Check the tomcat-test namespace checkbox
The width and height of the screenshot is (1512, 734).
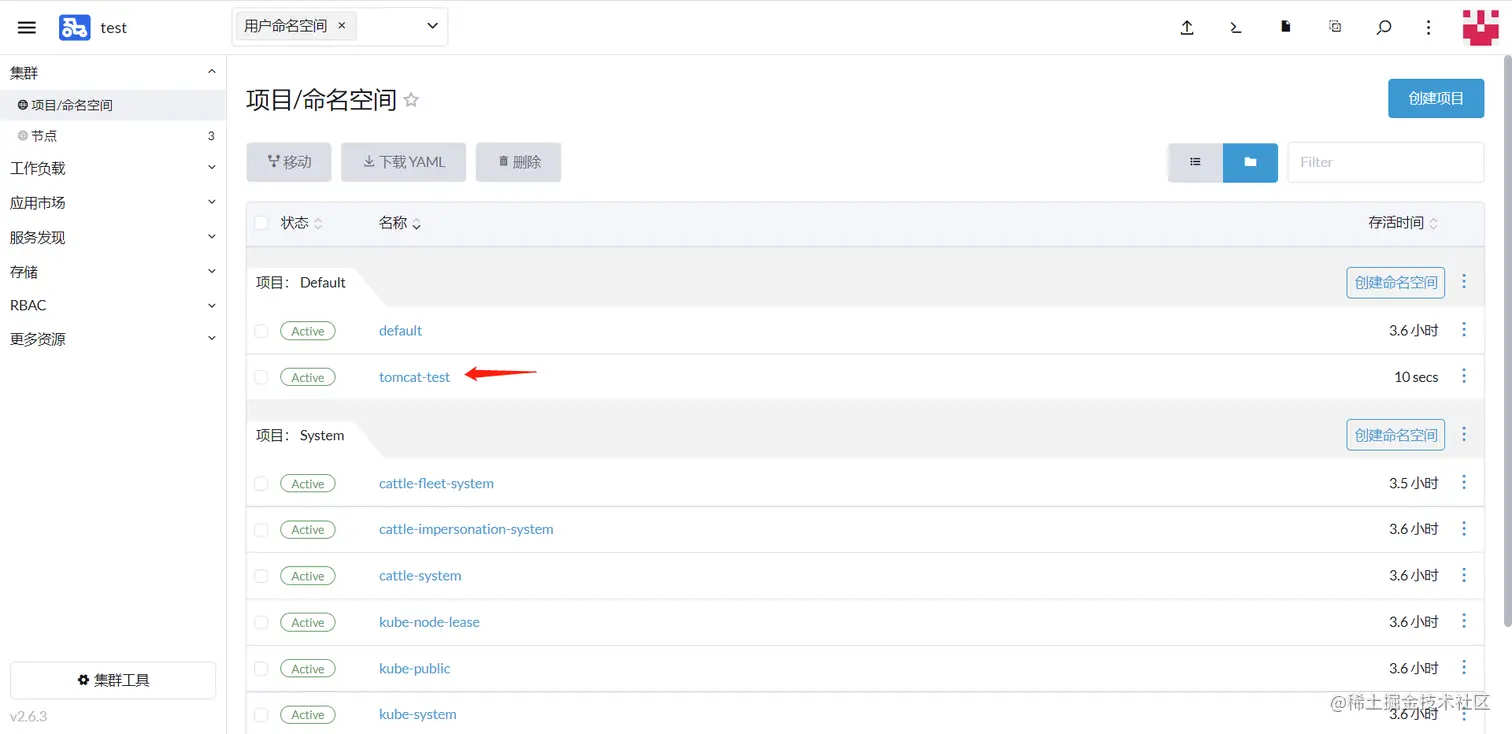tap(261, 377)
